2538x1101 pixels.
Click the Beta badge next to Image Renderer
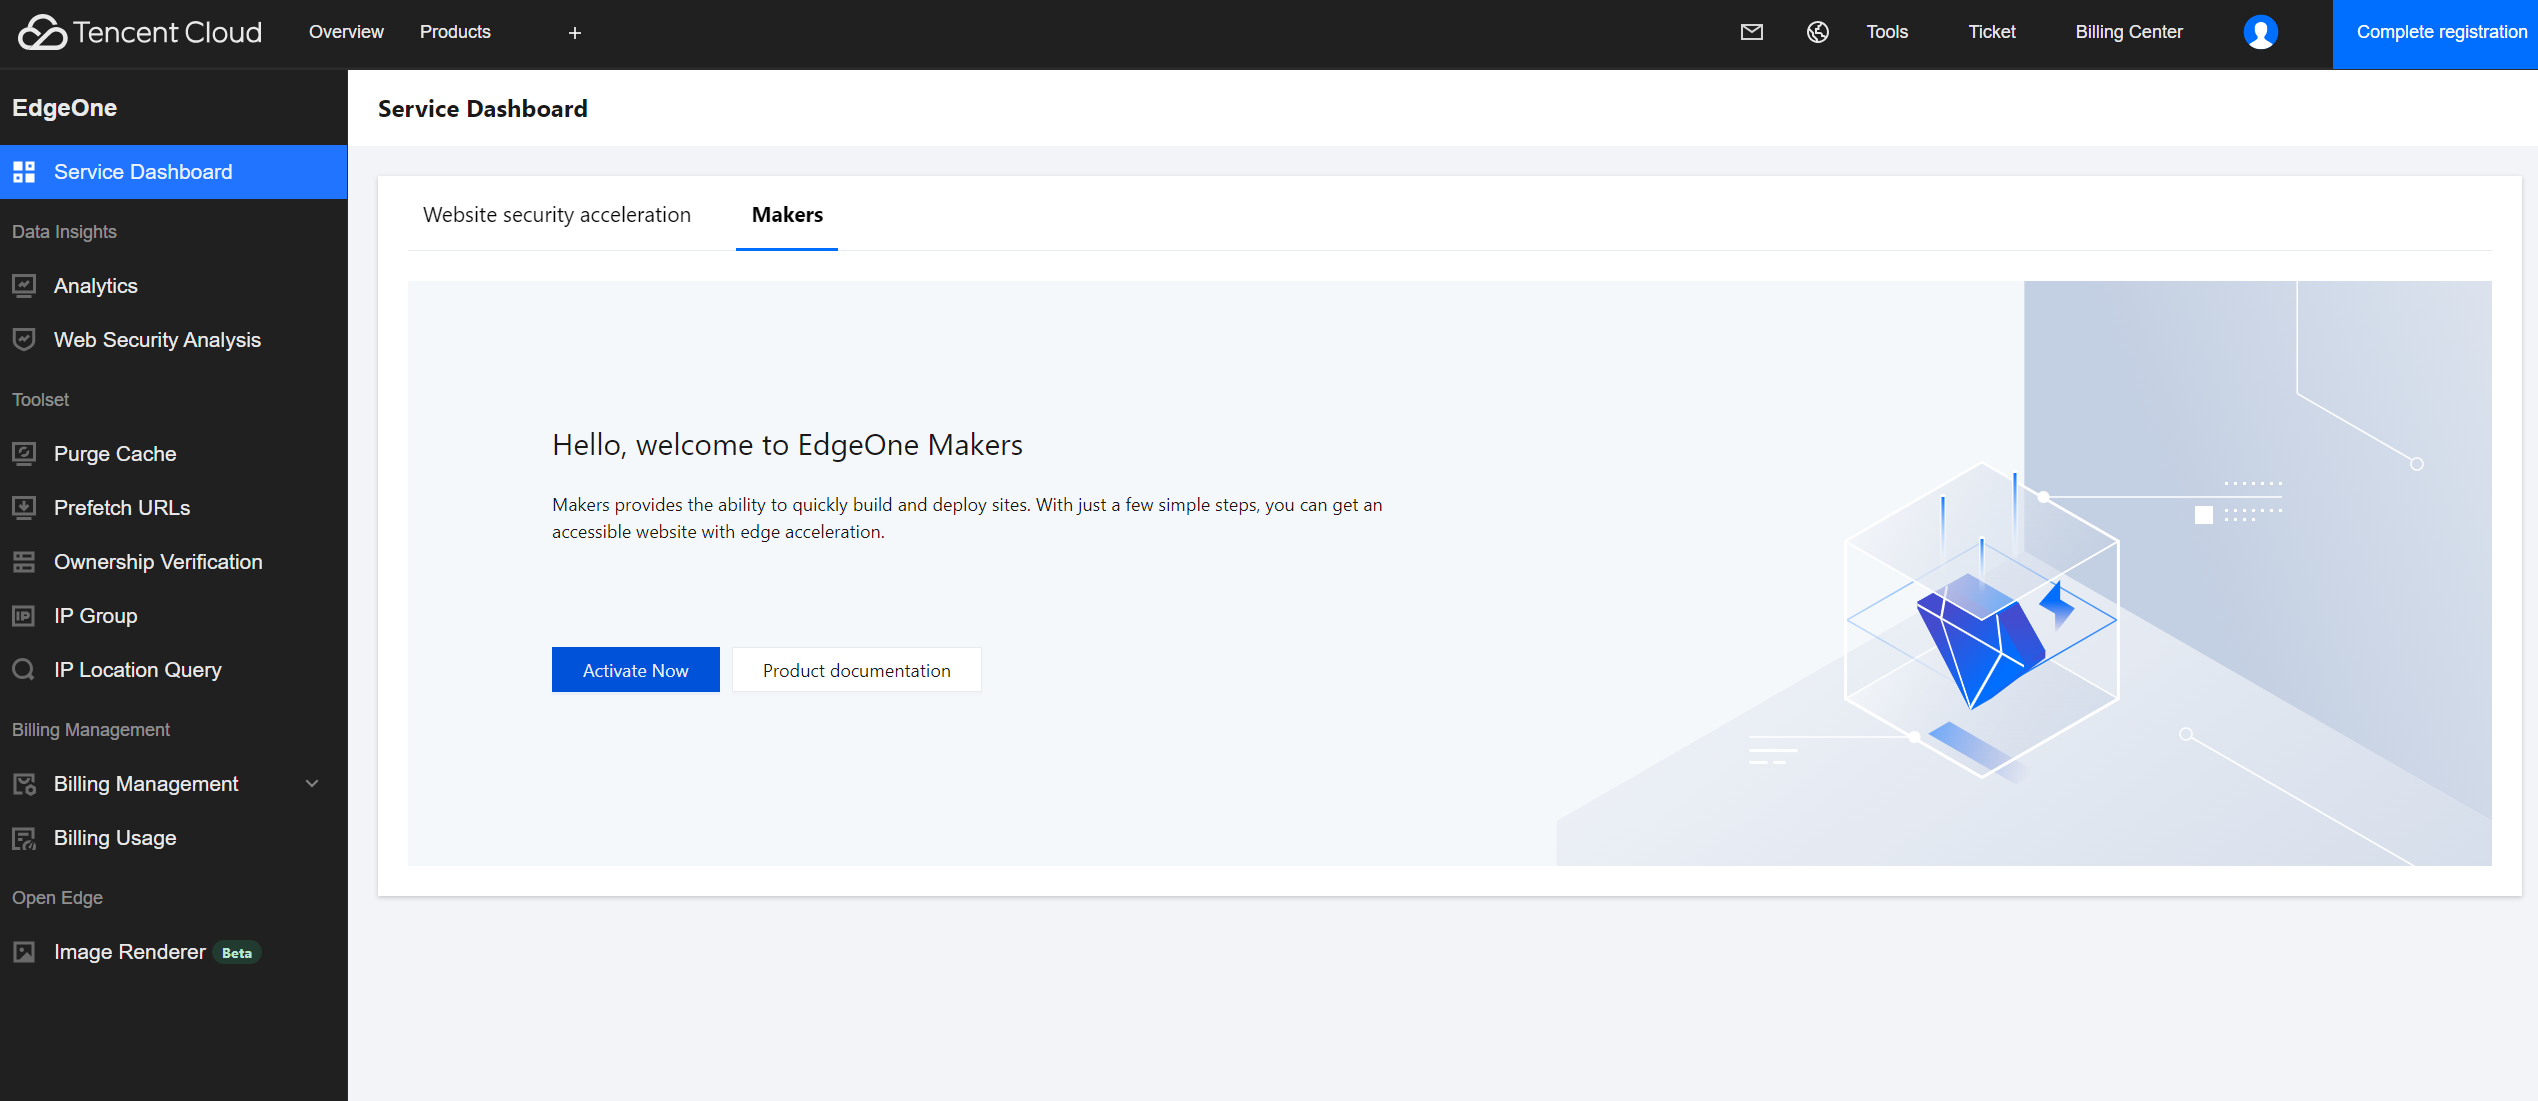tap(237, 953)
